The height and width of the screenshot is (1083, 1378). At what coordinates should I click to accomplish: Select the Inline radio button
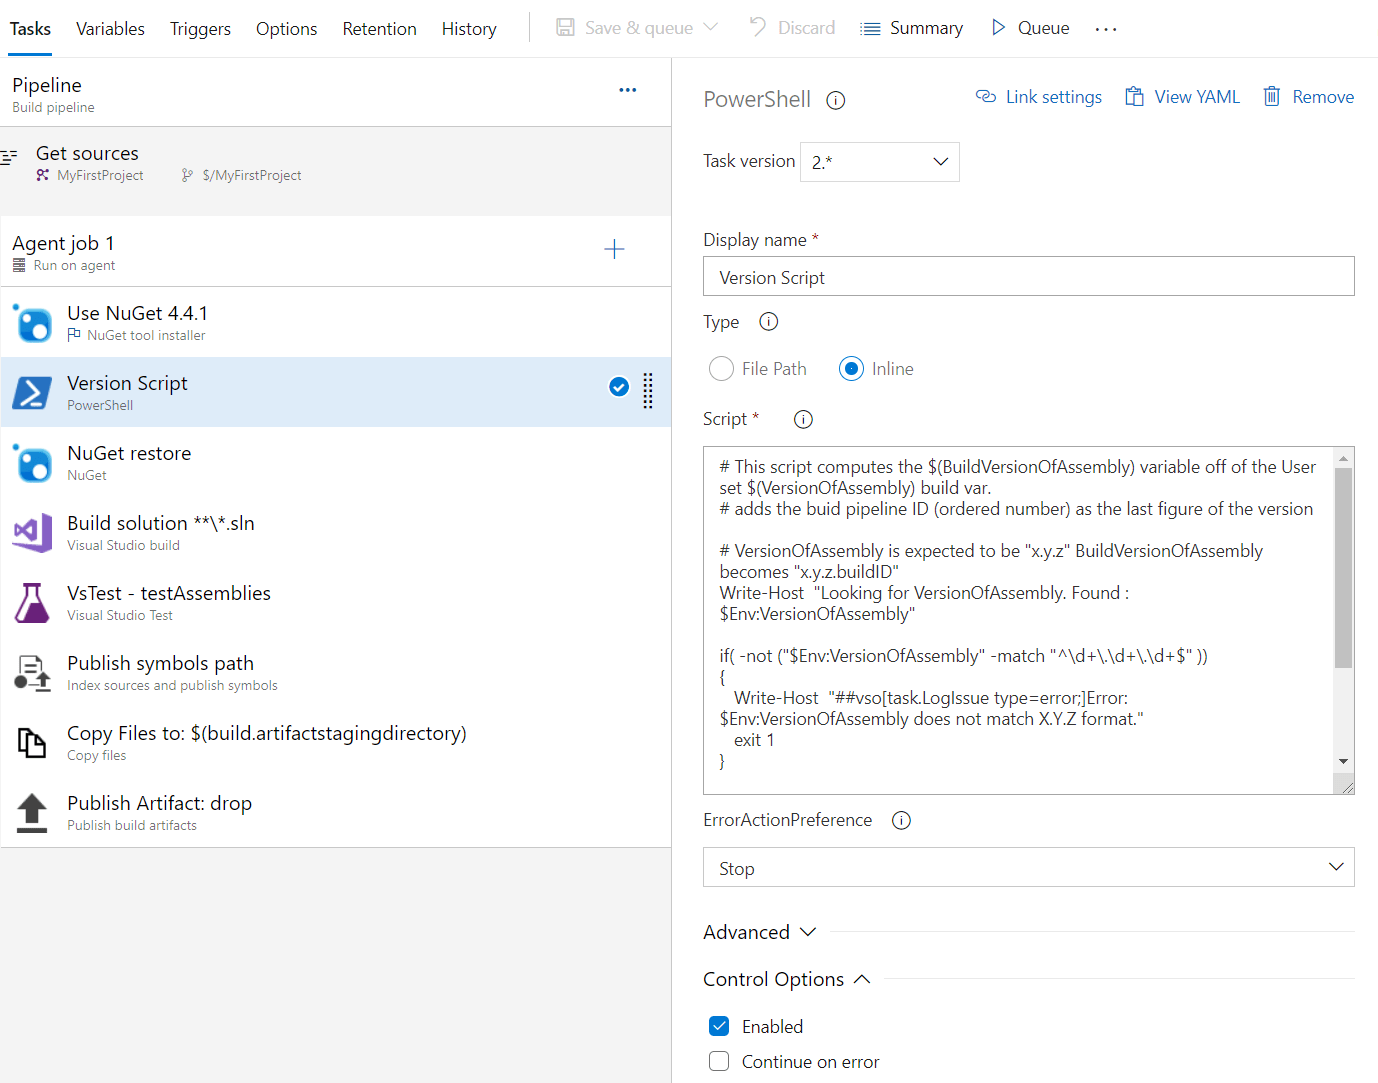click(851, 368)
